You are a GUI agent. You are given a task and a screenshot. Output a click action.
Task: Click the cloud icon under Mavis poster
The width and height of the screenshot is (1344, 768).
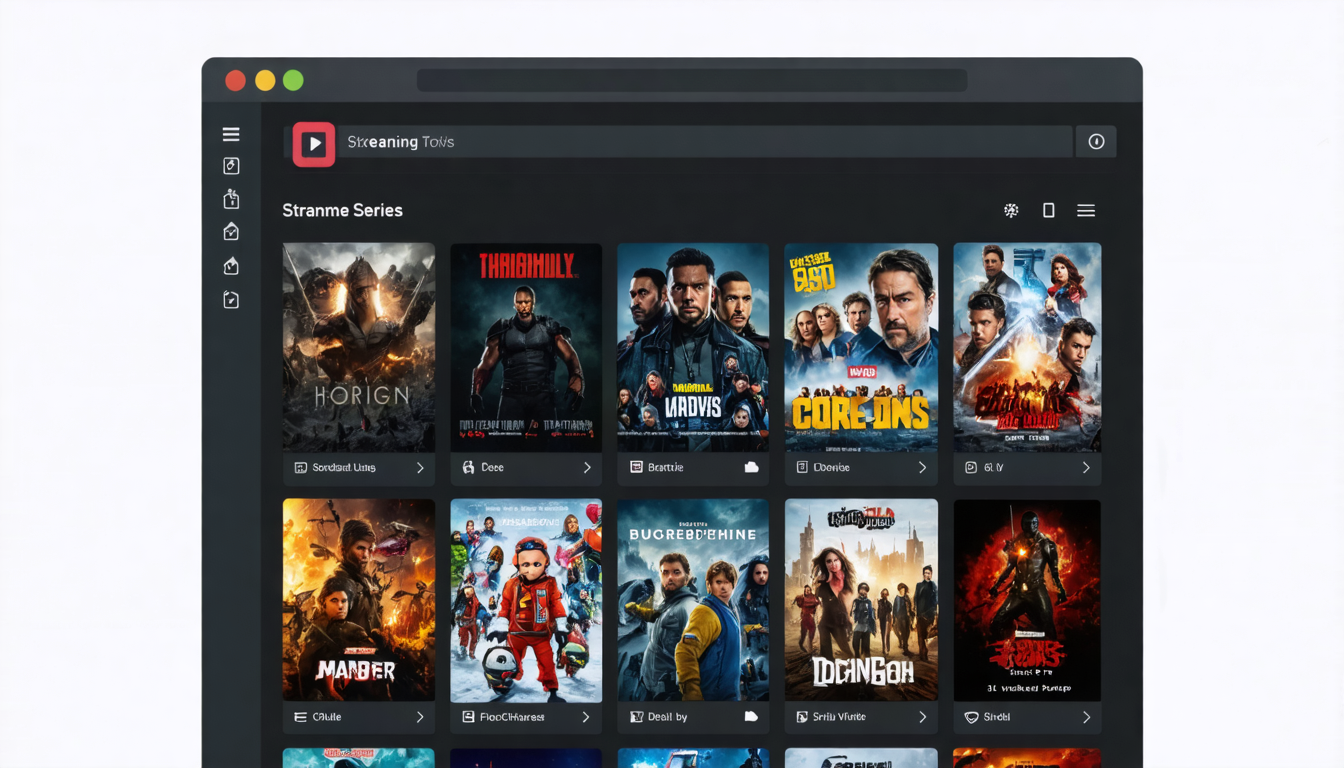click(751, 467)
